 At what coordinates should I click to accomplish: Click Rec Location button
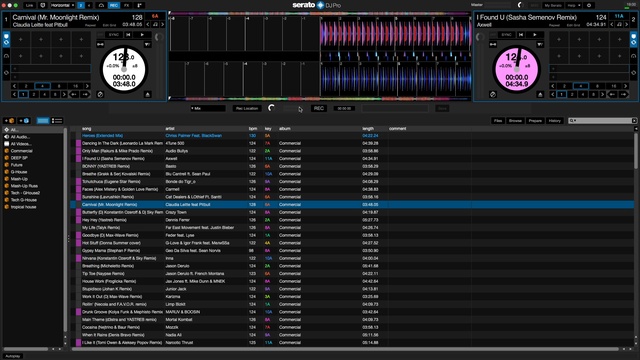(247, 108)
